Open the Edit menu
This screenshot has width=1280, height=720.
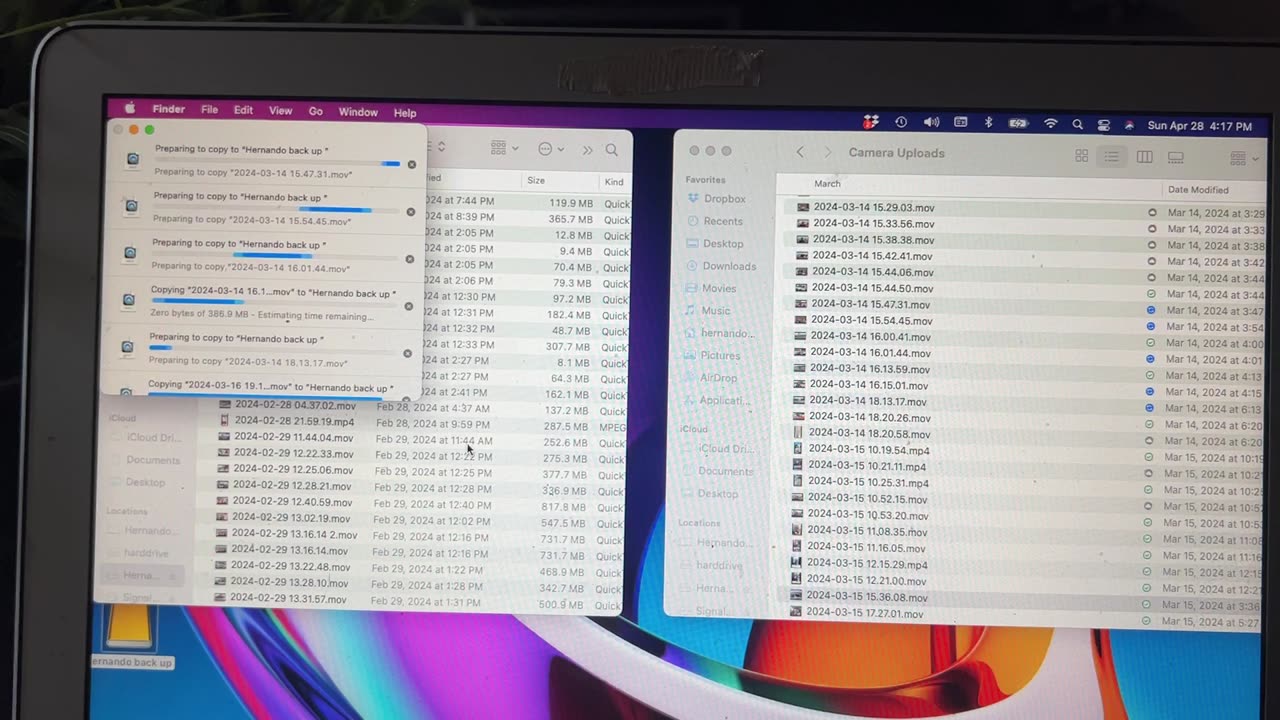[x=243, y=110]
